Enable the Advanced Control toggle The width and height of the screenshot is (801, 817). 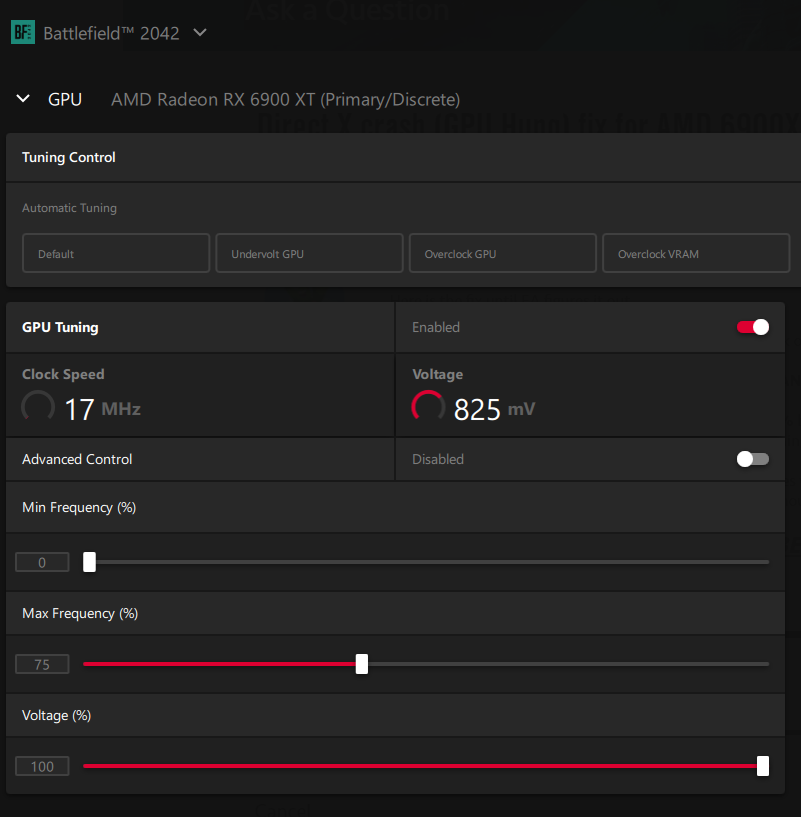[x=753, y=459]
